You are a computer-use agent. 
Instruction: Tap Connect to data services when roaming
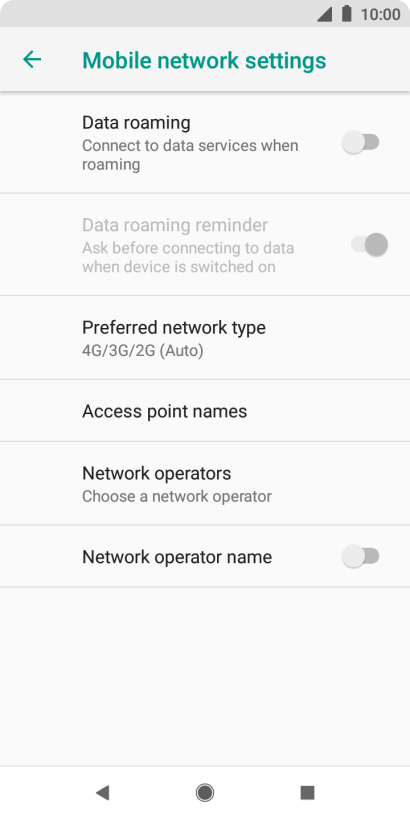click(190, 155)
